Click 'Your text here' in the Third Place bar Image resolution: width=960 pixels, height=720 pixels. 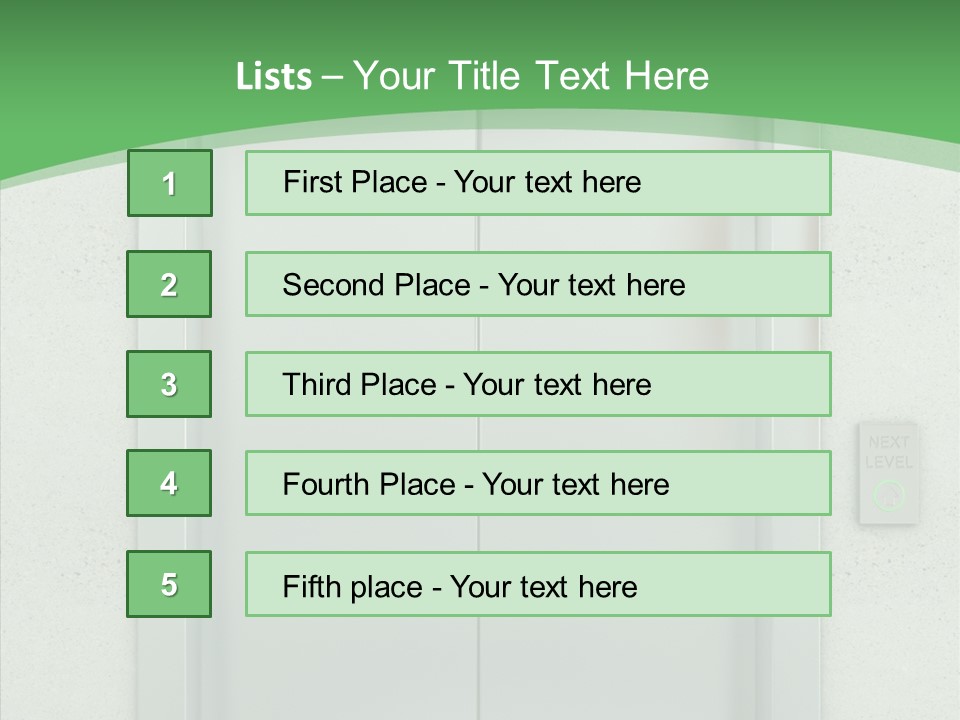point(558,385)
